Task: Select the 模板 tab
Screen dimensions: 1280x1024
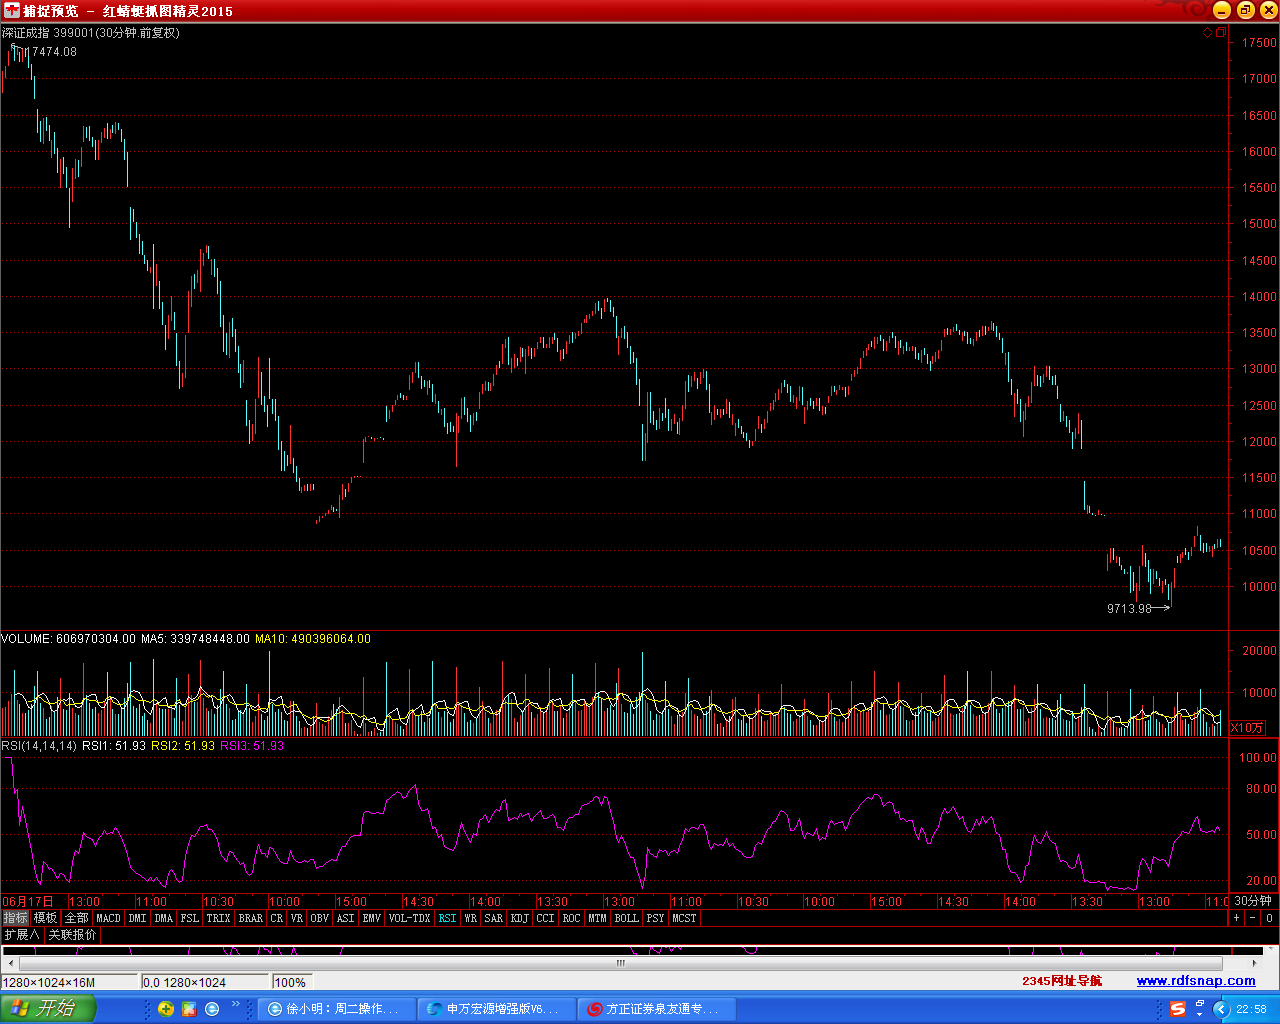Action: 45,918
